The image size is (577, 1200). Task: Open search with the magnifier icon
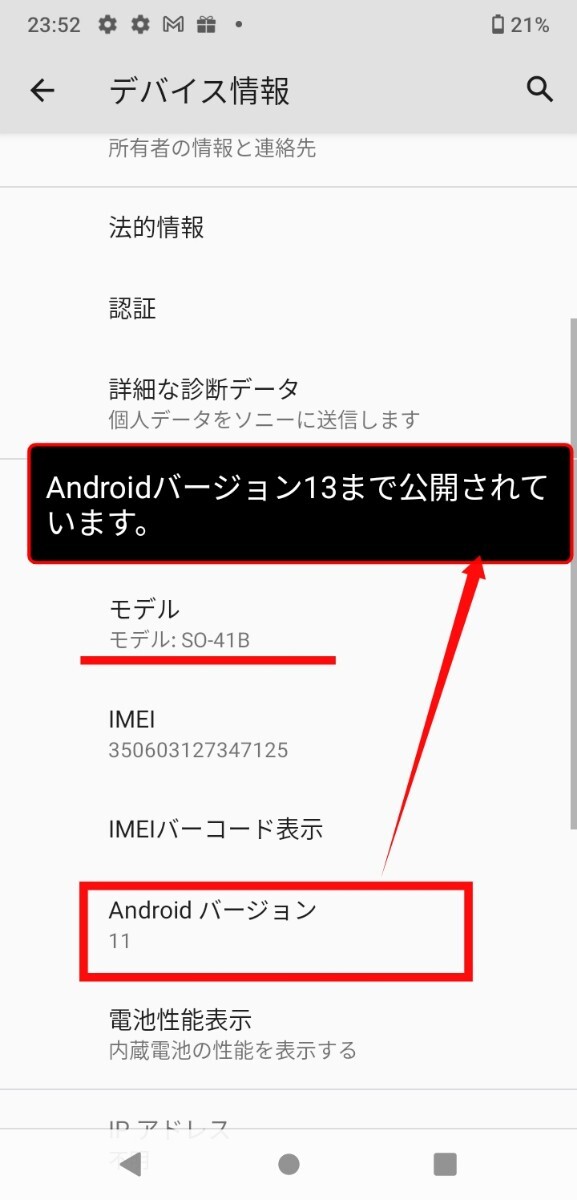click(x=540, y=89)
